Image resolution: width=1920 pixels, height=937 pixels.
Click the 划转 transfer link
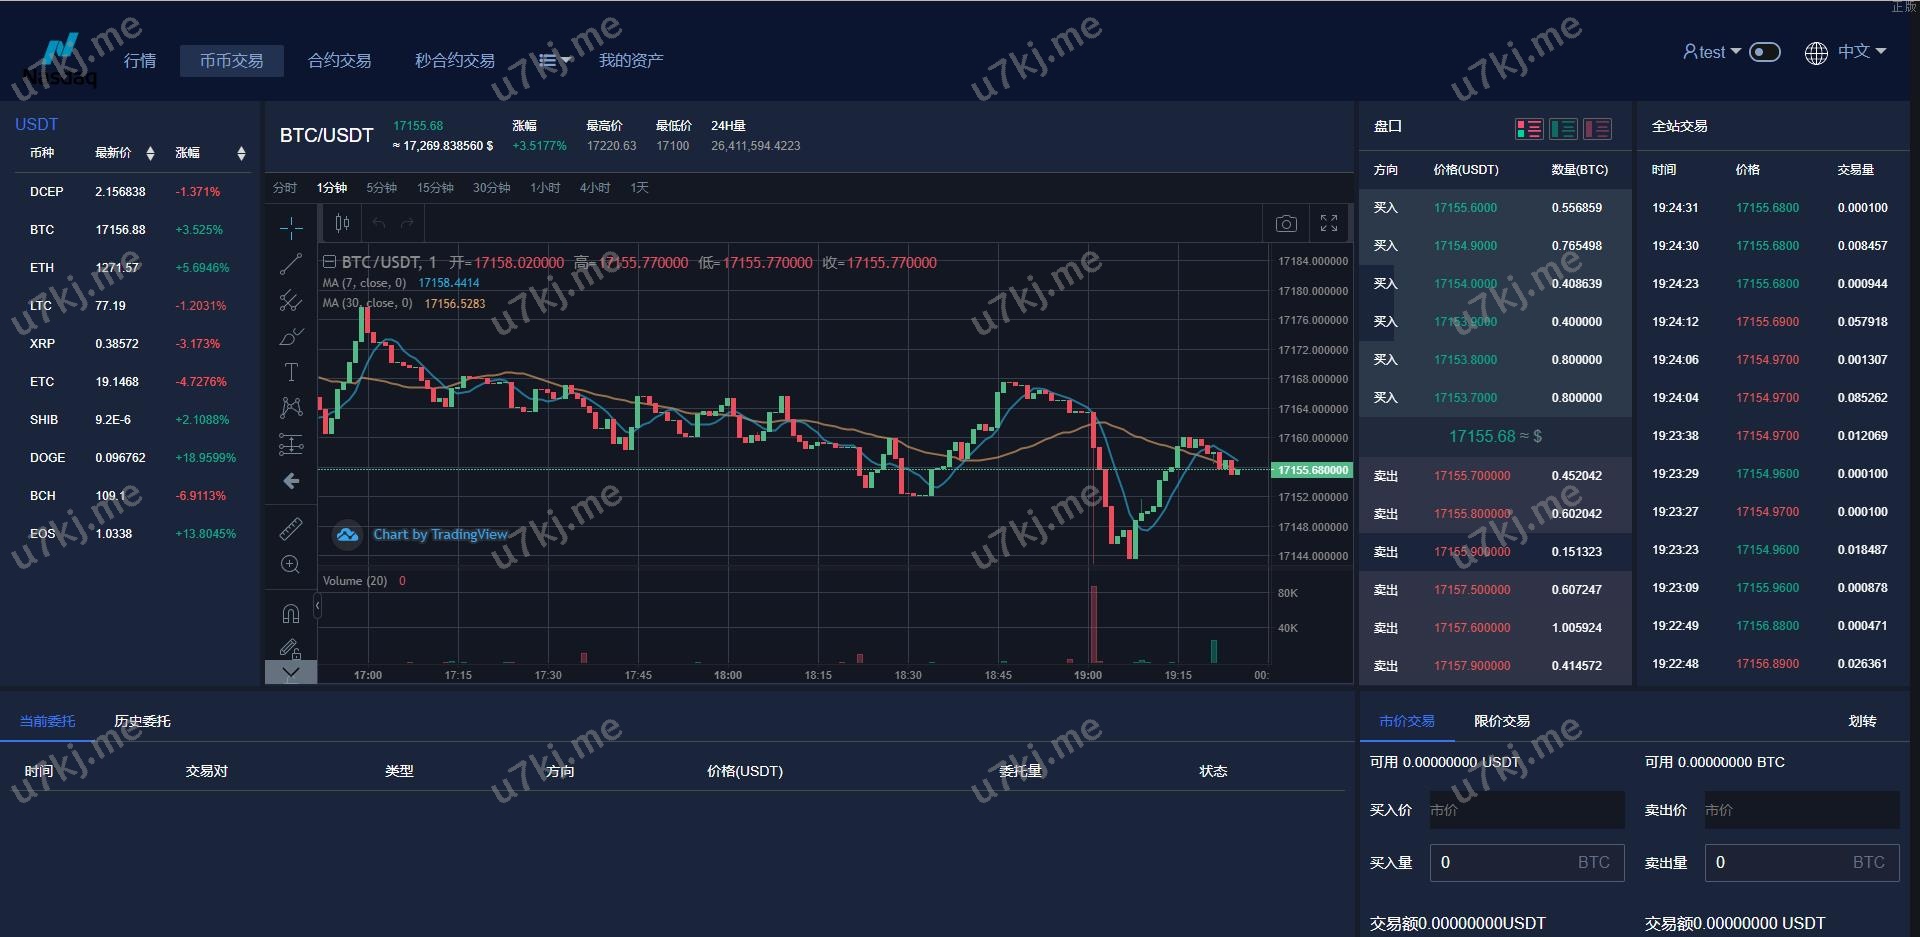[1862, 721]
